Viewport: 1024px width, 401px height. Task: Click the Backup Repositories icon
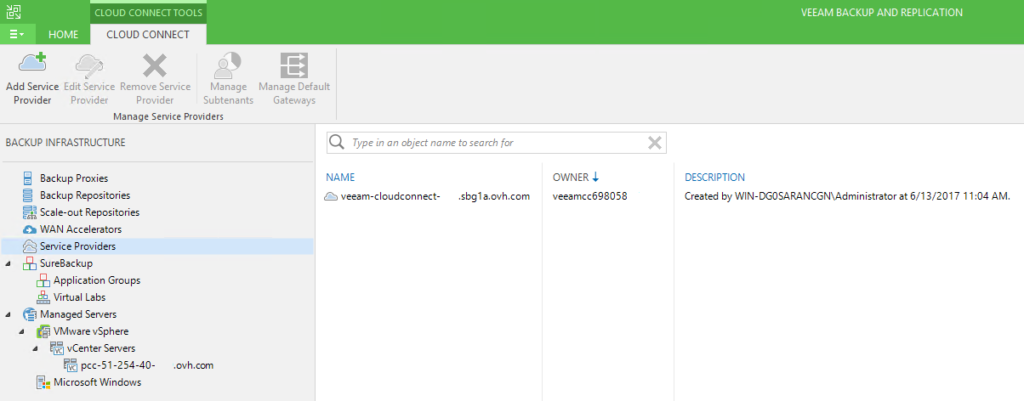tap(29, 195)
